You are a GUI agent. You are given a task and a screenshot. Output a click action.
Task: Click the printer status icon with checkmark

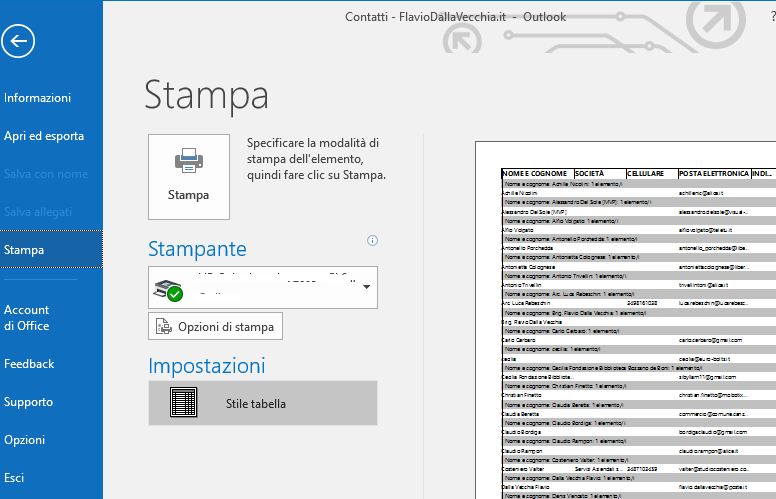point(168,291)
